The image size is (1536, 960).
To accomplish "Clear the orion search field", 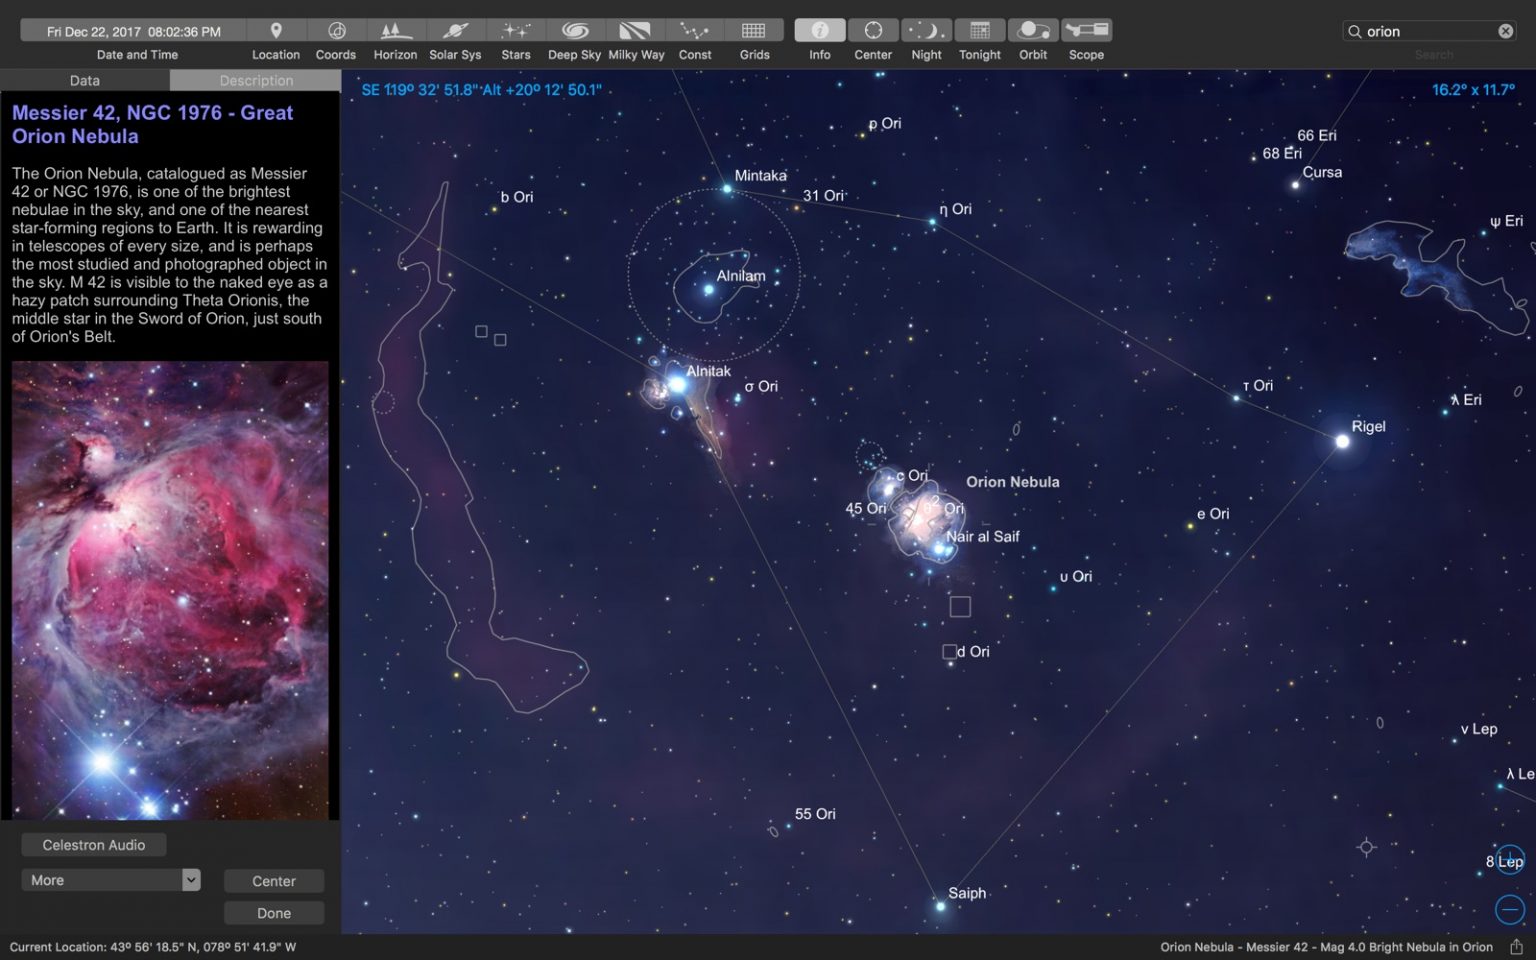I will coord(1505,31).
